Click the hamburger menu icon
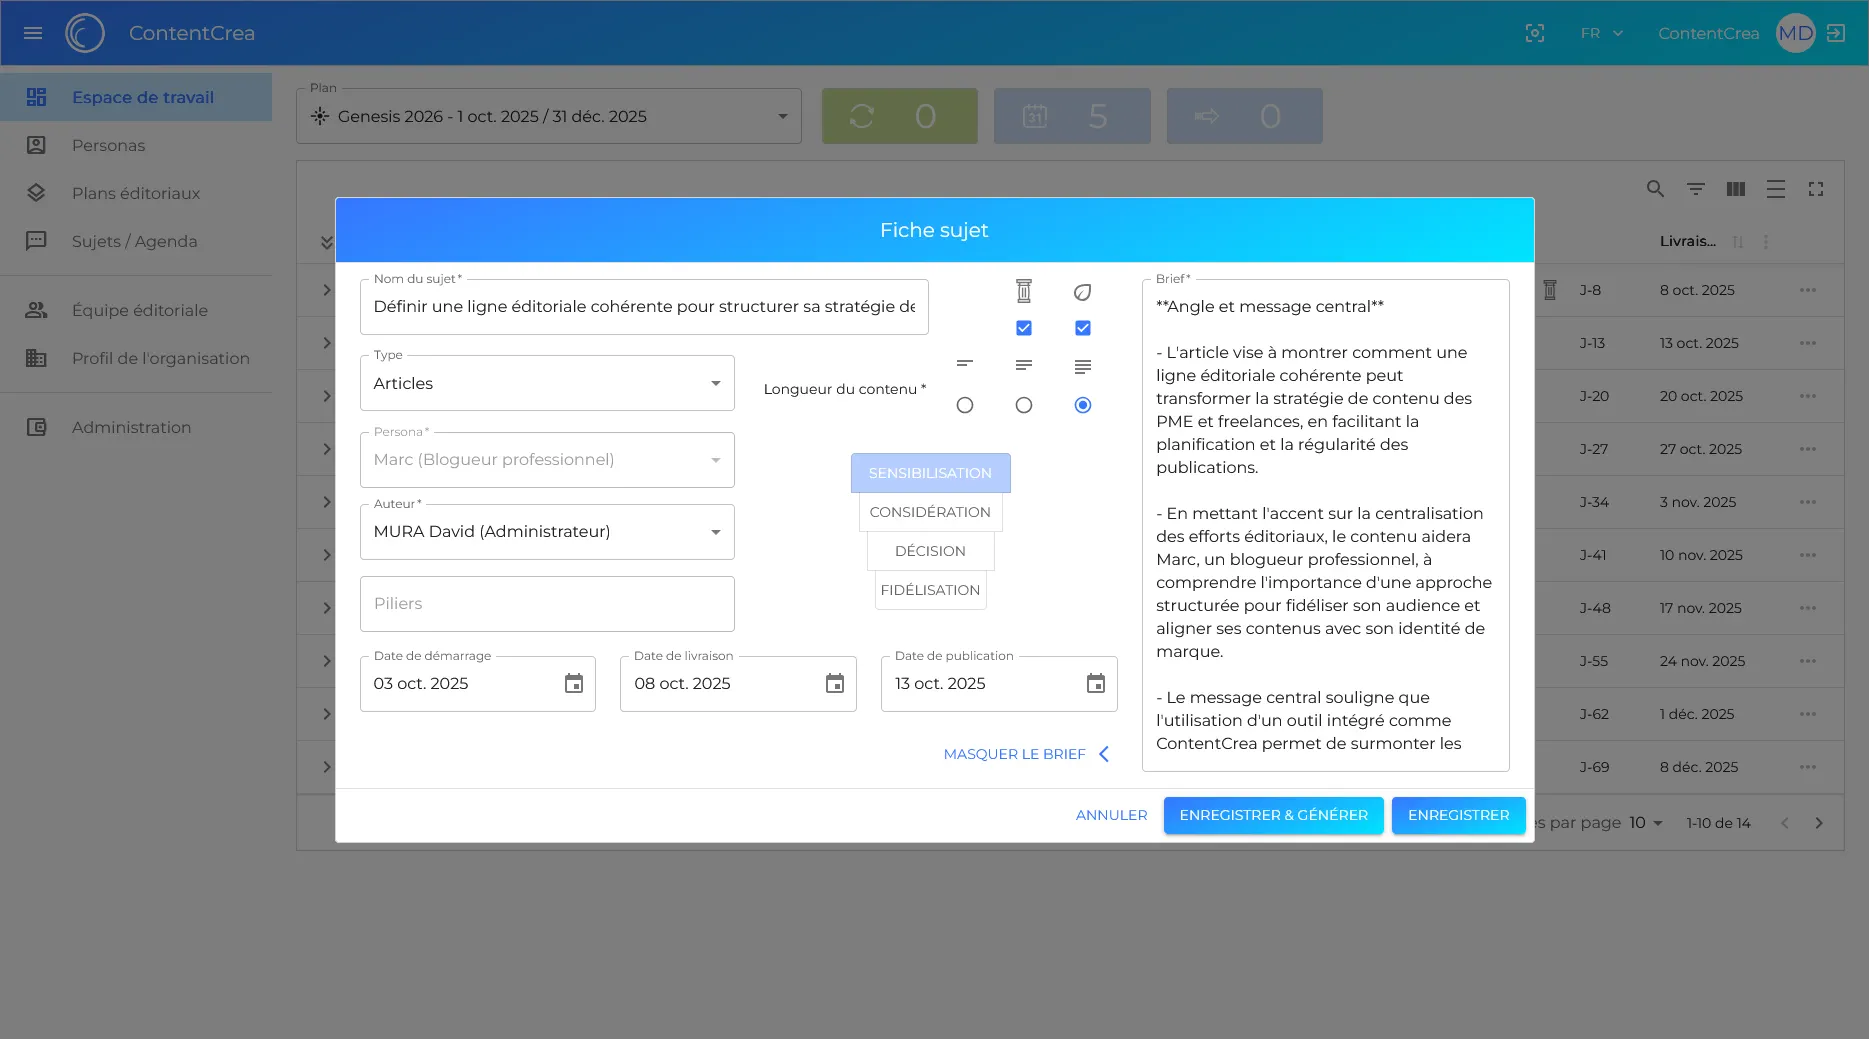This screenshot has height=1039, width=1869. (33, 33)
